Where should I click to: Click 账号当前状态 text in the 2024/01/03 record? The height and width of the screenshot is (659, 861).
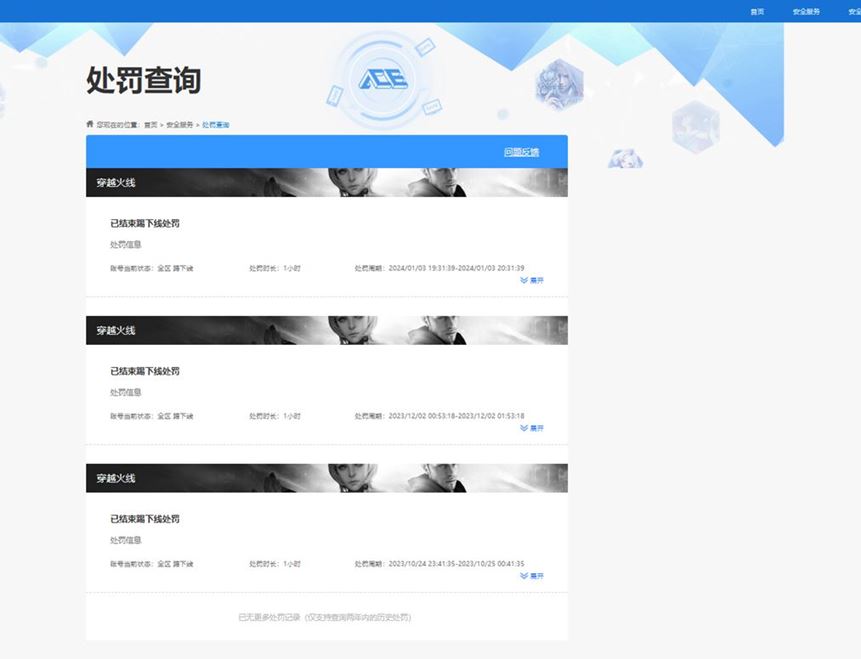(152, 268)
